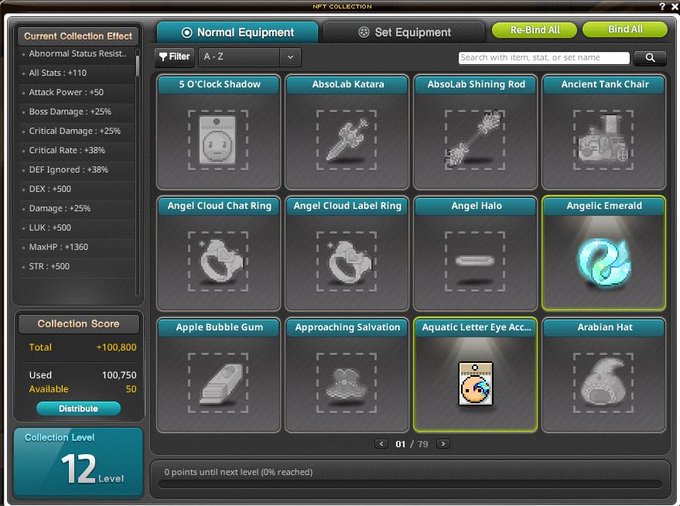Viewport: 680px width, 506px height.
Task: Select the glowing Angelic Emerald icon
Action: click(603, 261)
